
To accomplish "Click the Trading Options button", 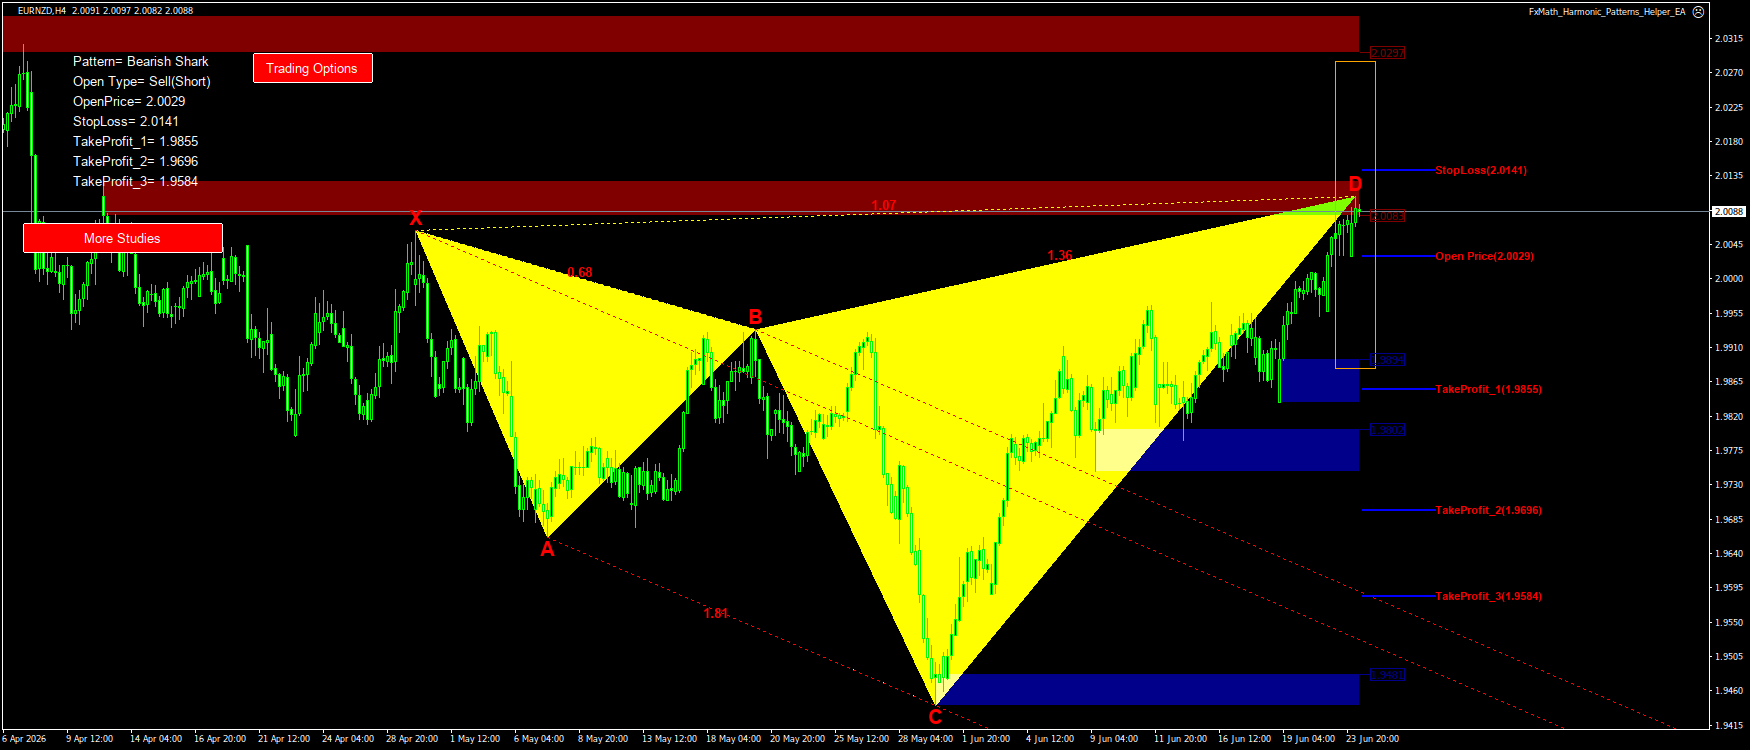I will click(312, 68).
